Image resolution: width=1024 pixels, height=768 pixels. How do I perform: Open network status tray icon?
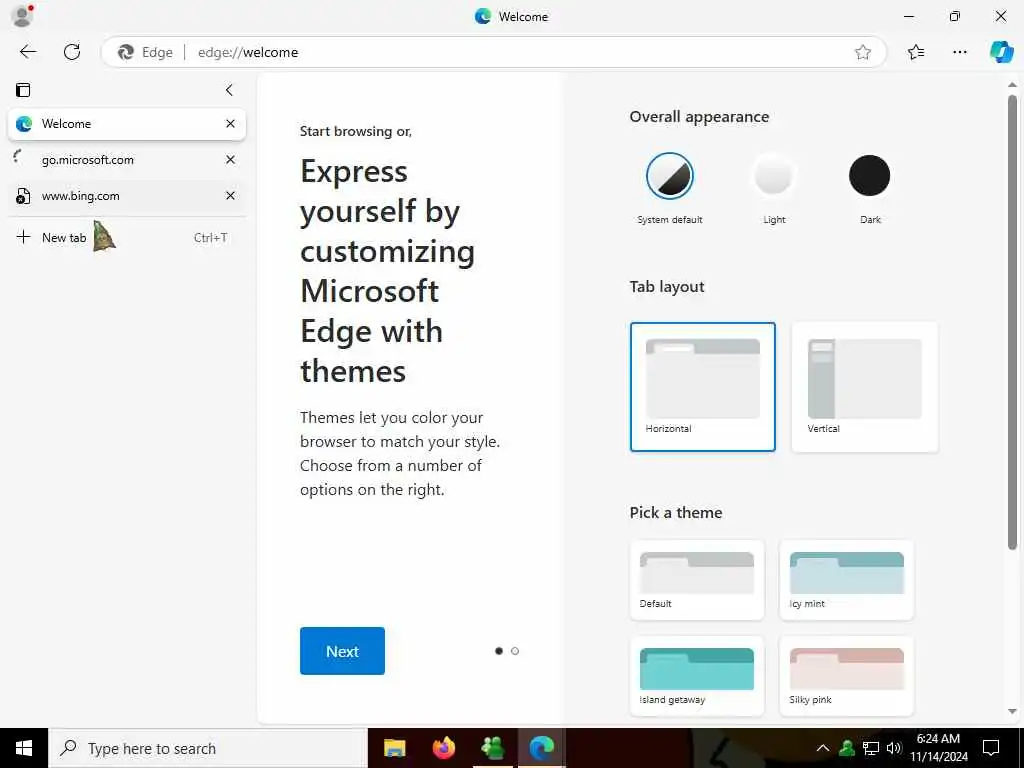click(871, 748)
